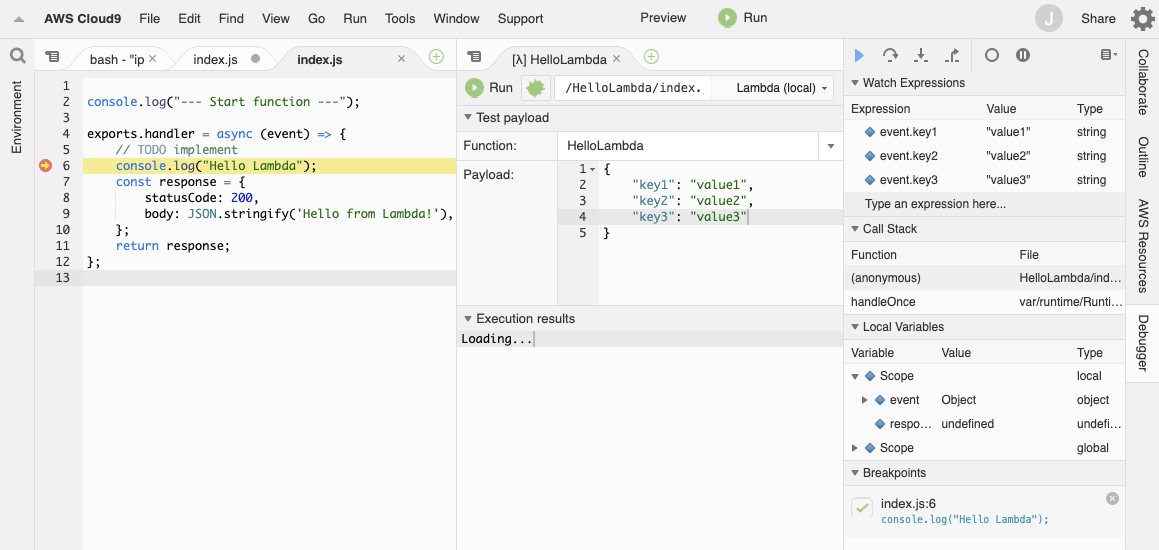Viewport: 1159px width, 550px height.
Task: Click the Preview button
Action: click(663, 18)
